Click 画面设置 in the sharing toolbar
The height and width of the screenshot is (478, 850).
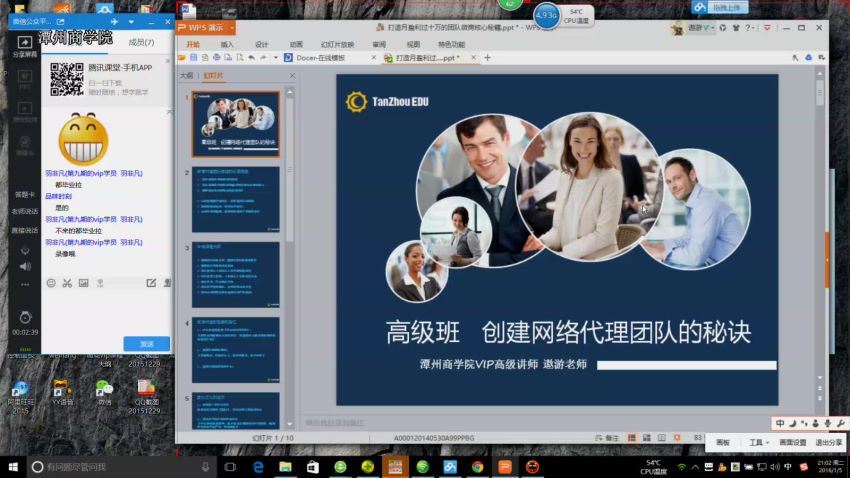coord(793,443)
